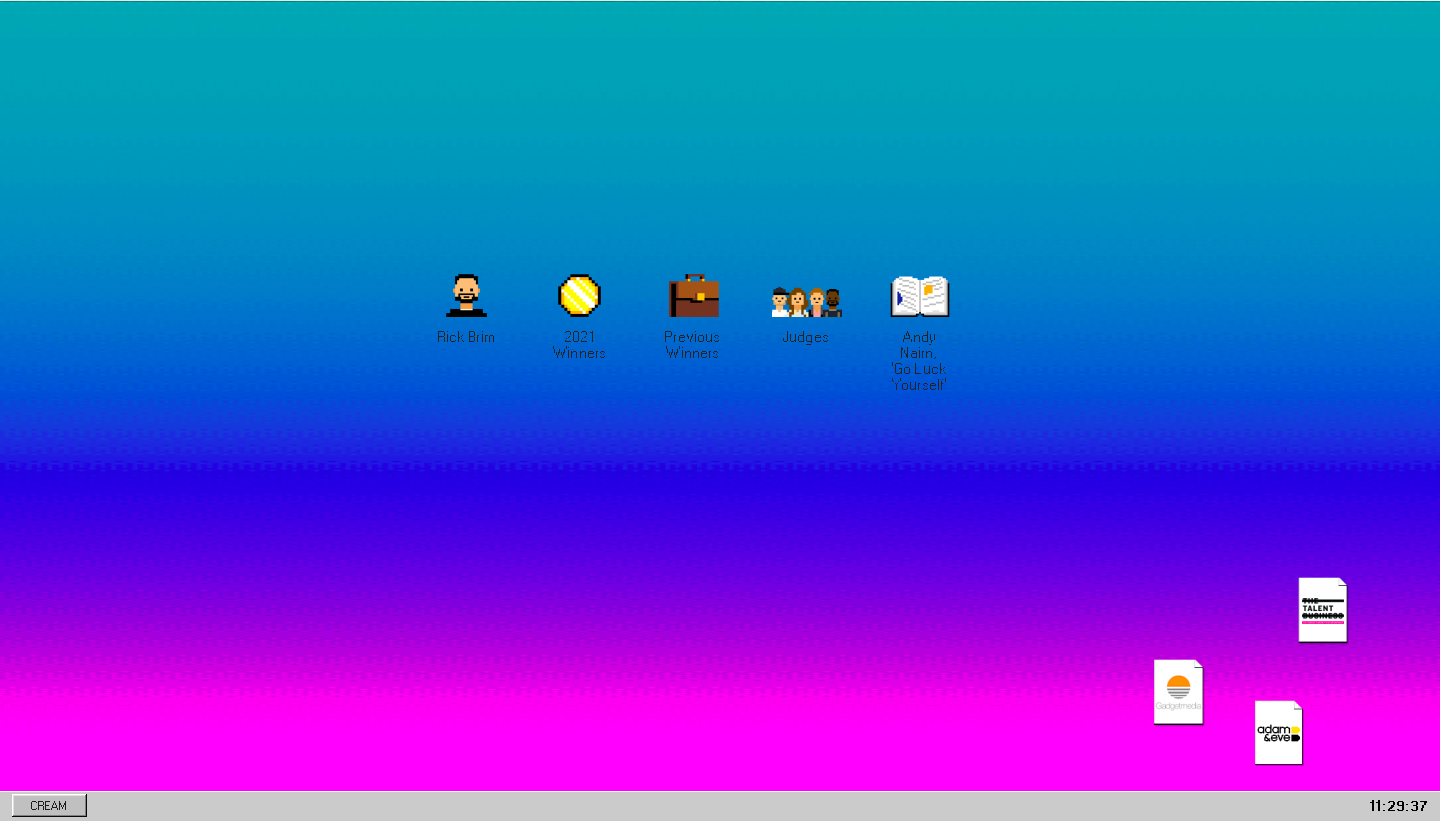
Task: Open the Gadgetmedia document file
Action: pyautogui.click(x=1178, y=691)
